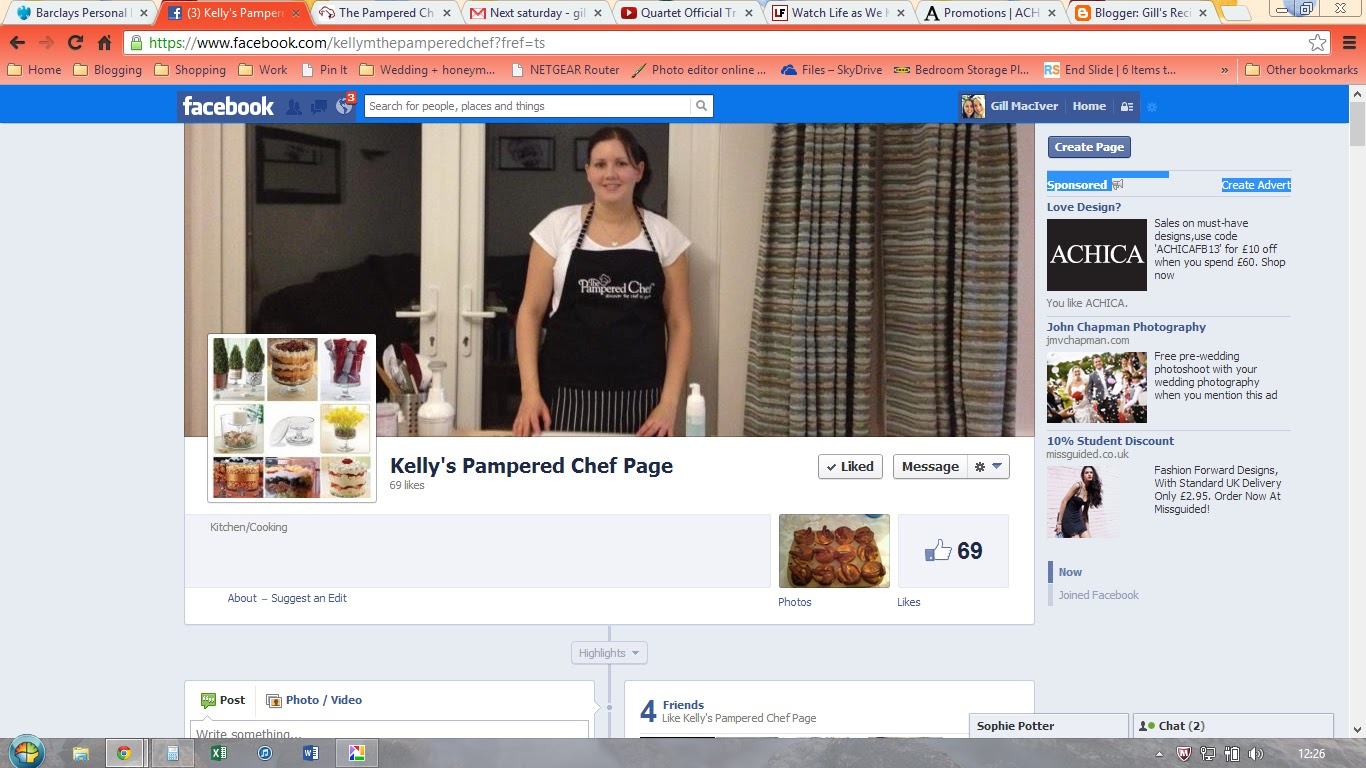1366x768 pixels.
Task: Open friend requests icon
Action: coord(294,106)
